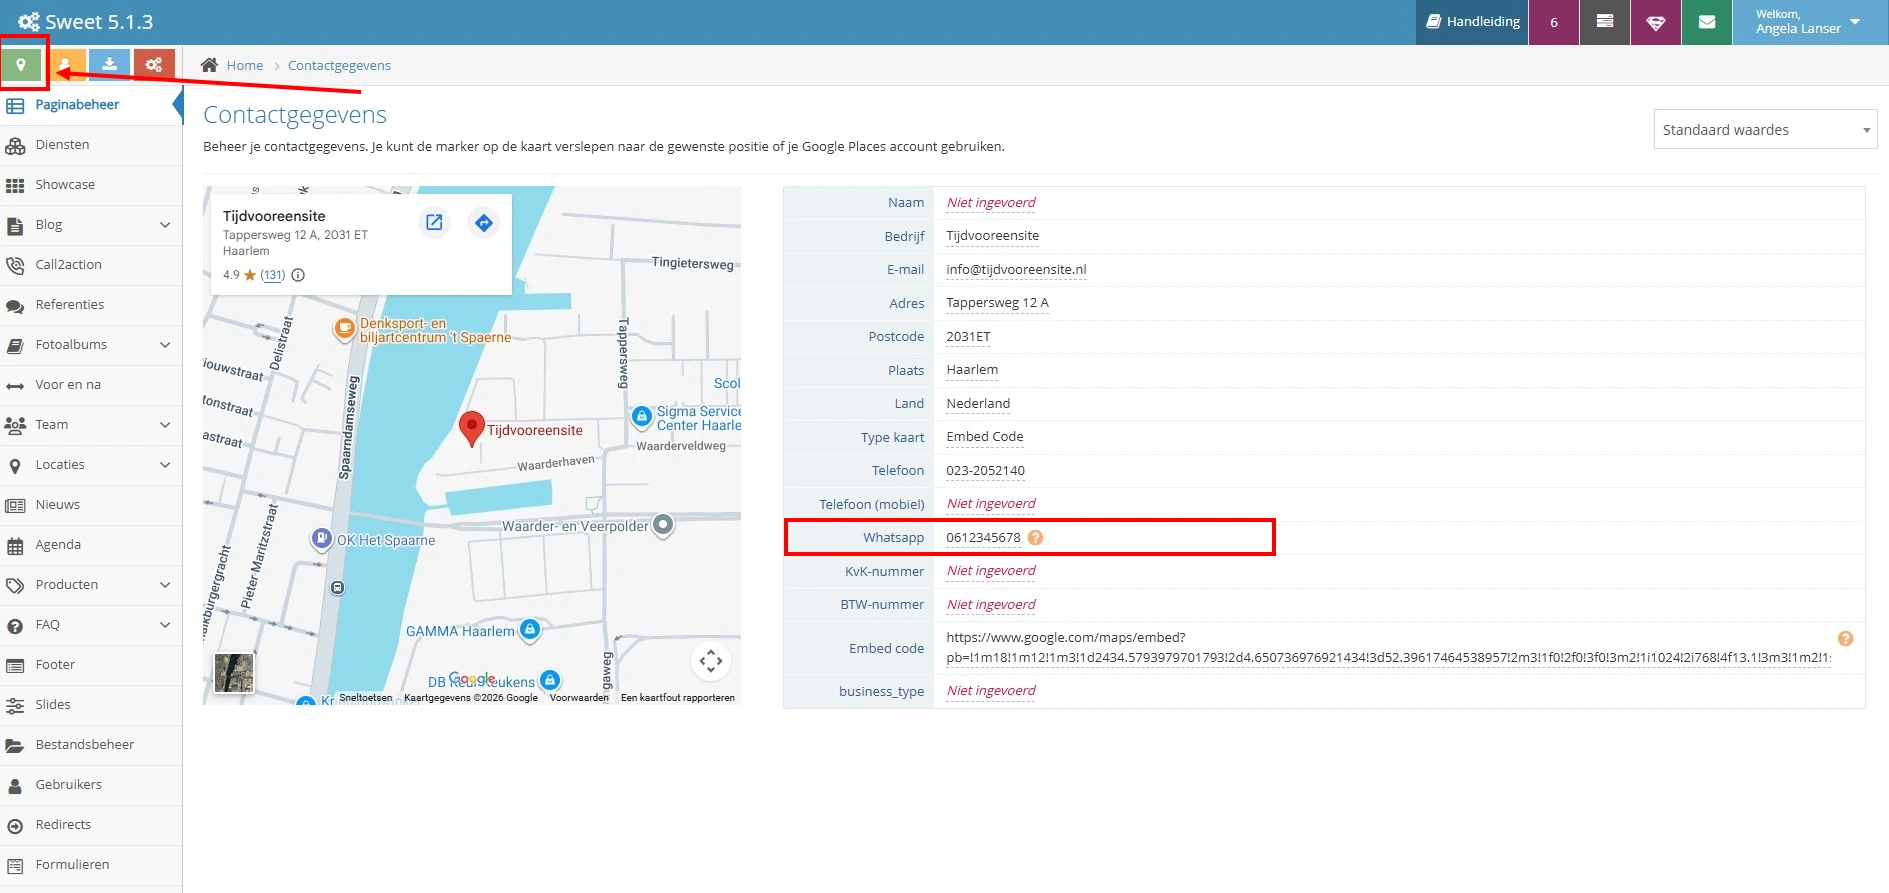
Task: Edit the E-mail value info@tijdvooreensite.nl
Action: pyautogui.click(x=1016, y=270)
